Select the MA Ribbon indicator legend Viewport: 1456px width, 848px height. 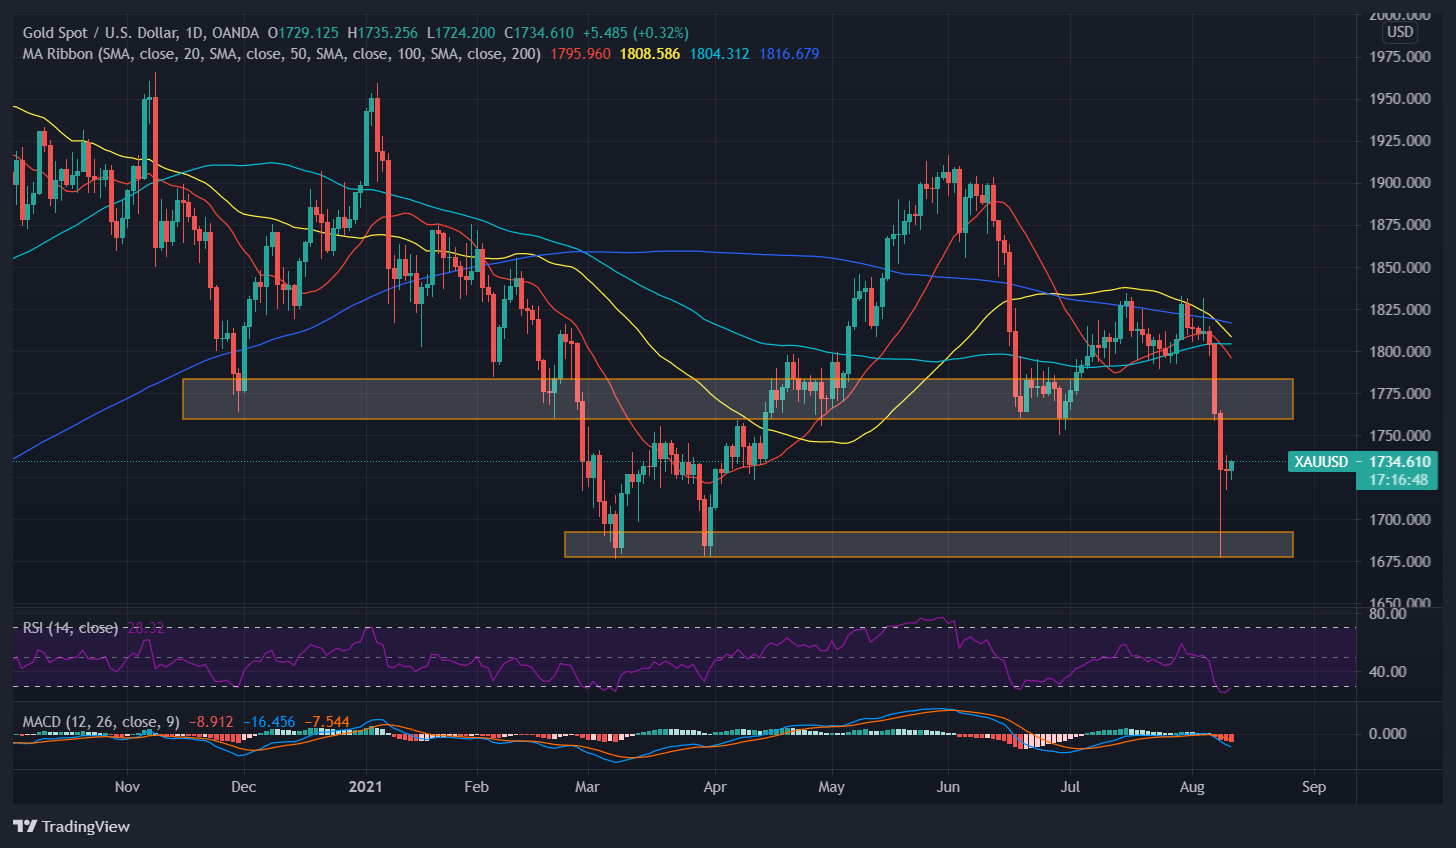point(282,54)
